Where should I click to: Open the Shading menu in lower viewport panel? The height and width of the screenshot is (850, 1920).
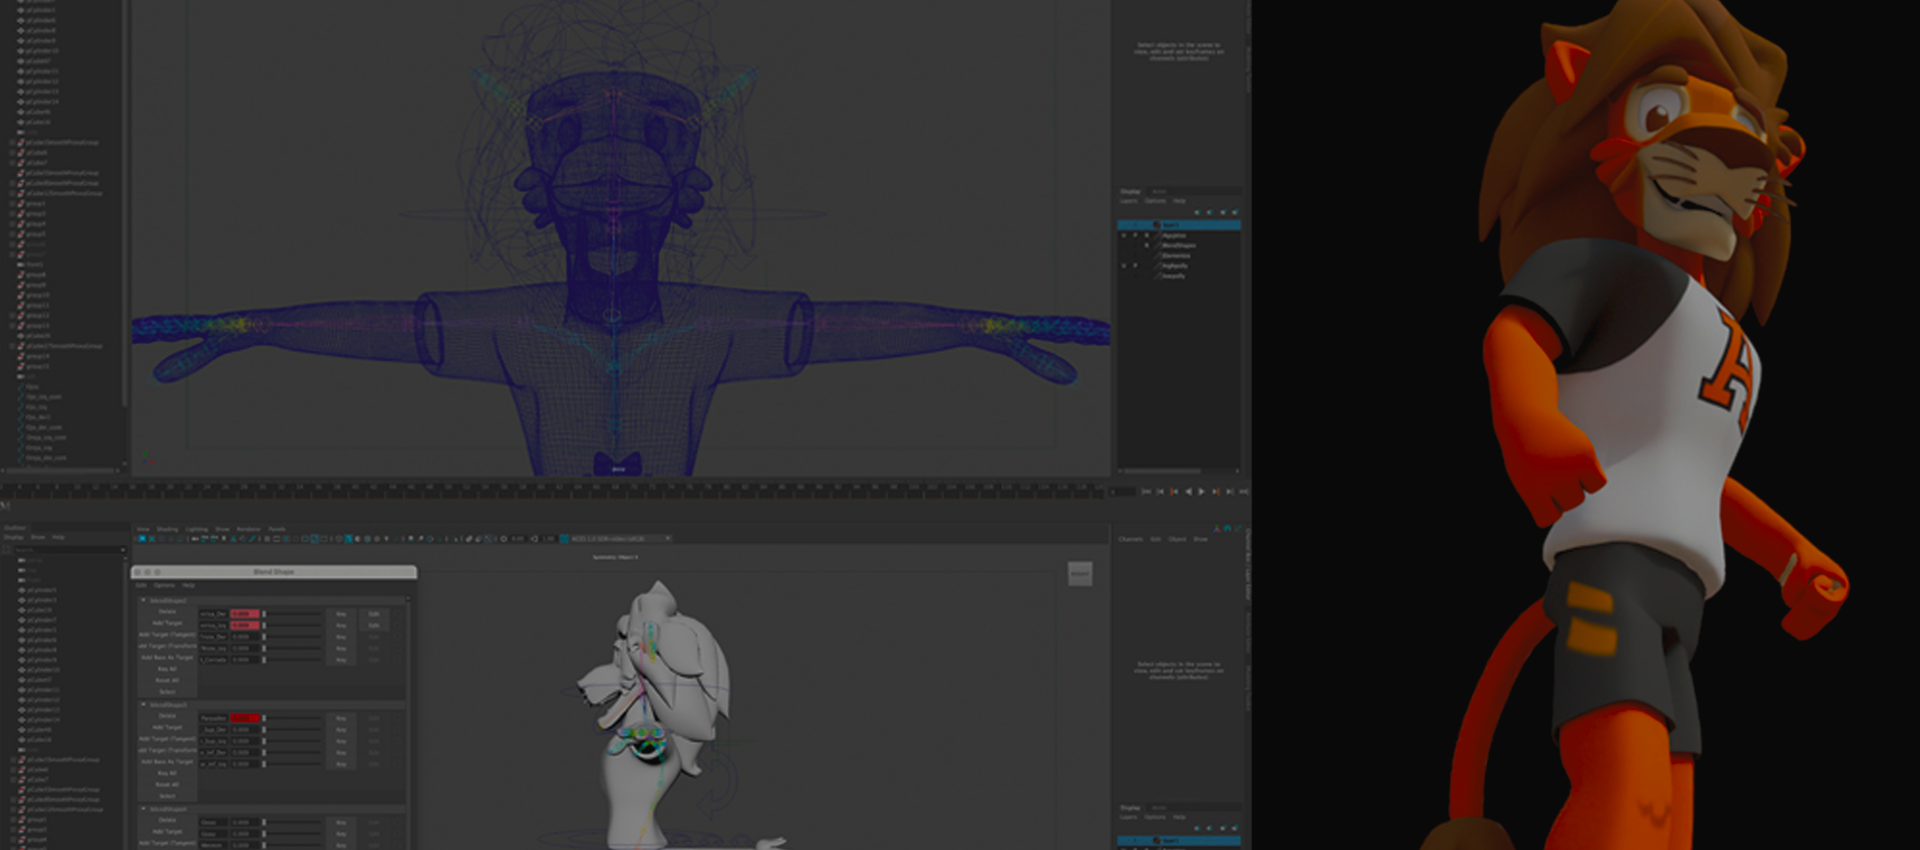[167, 529]
